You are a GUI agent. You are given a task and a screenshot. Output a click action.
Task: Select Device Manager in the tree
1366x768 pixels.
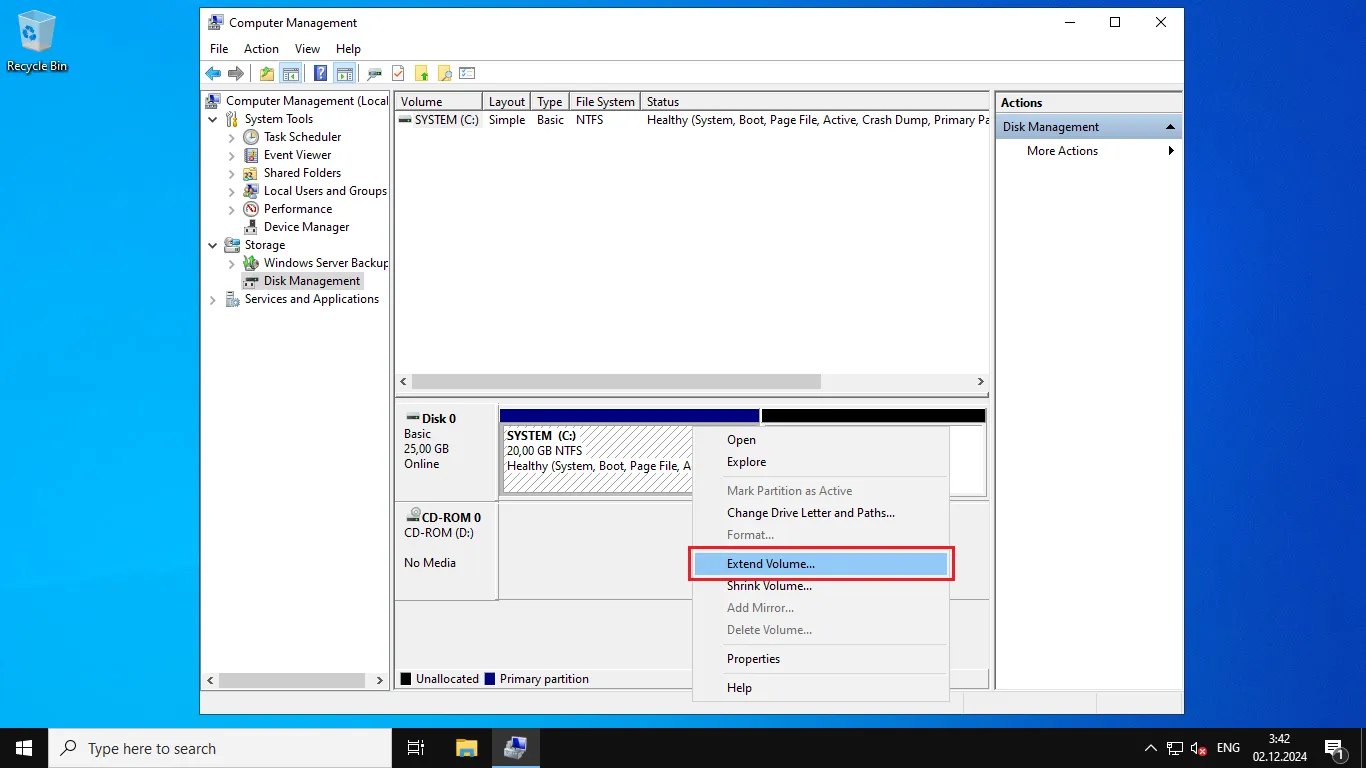coord(306,227)
